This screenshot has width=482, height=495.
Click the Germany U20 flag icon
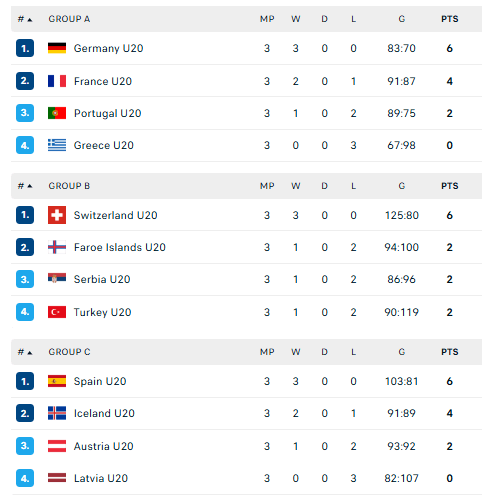click(x=57, y=48)
